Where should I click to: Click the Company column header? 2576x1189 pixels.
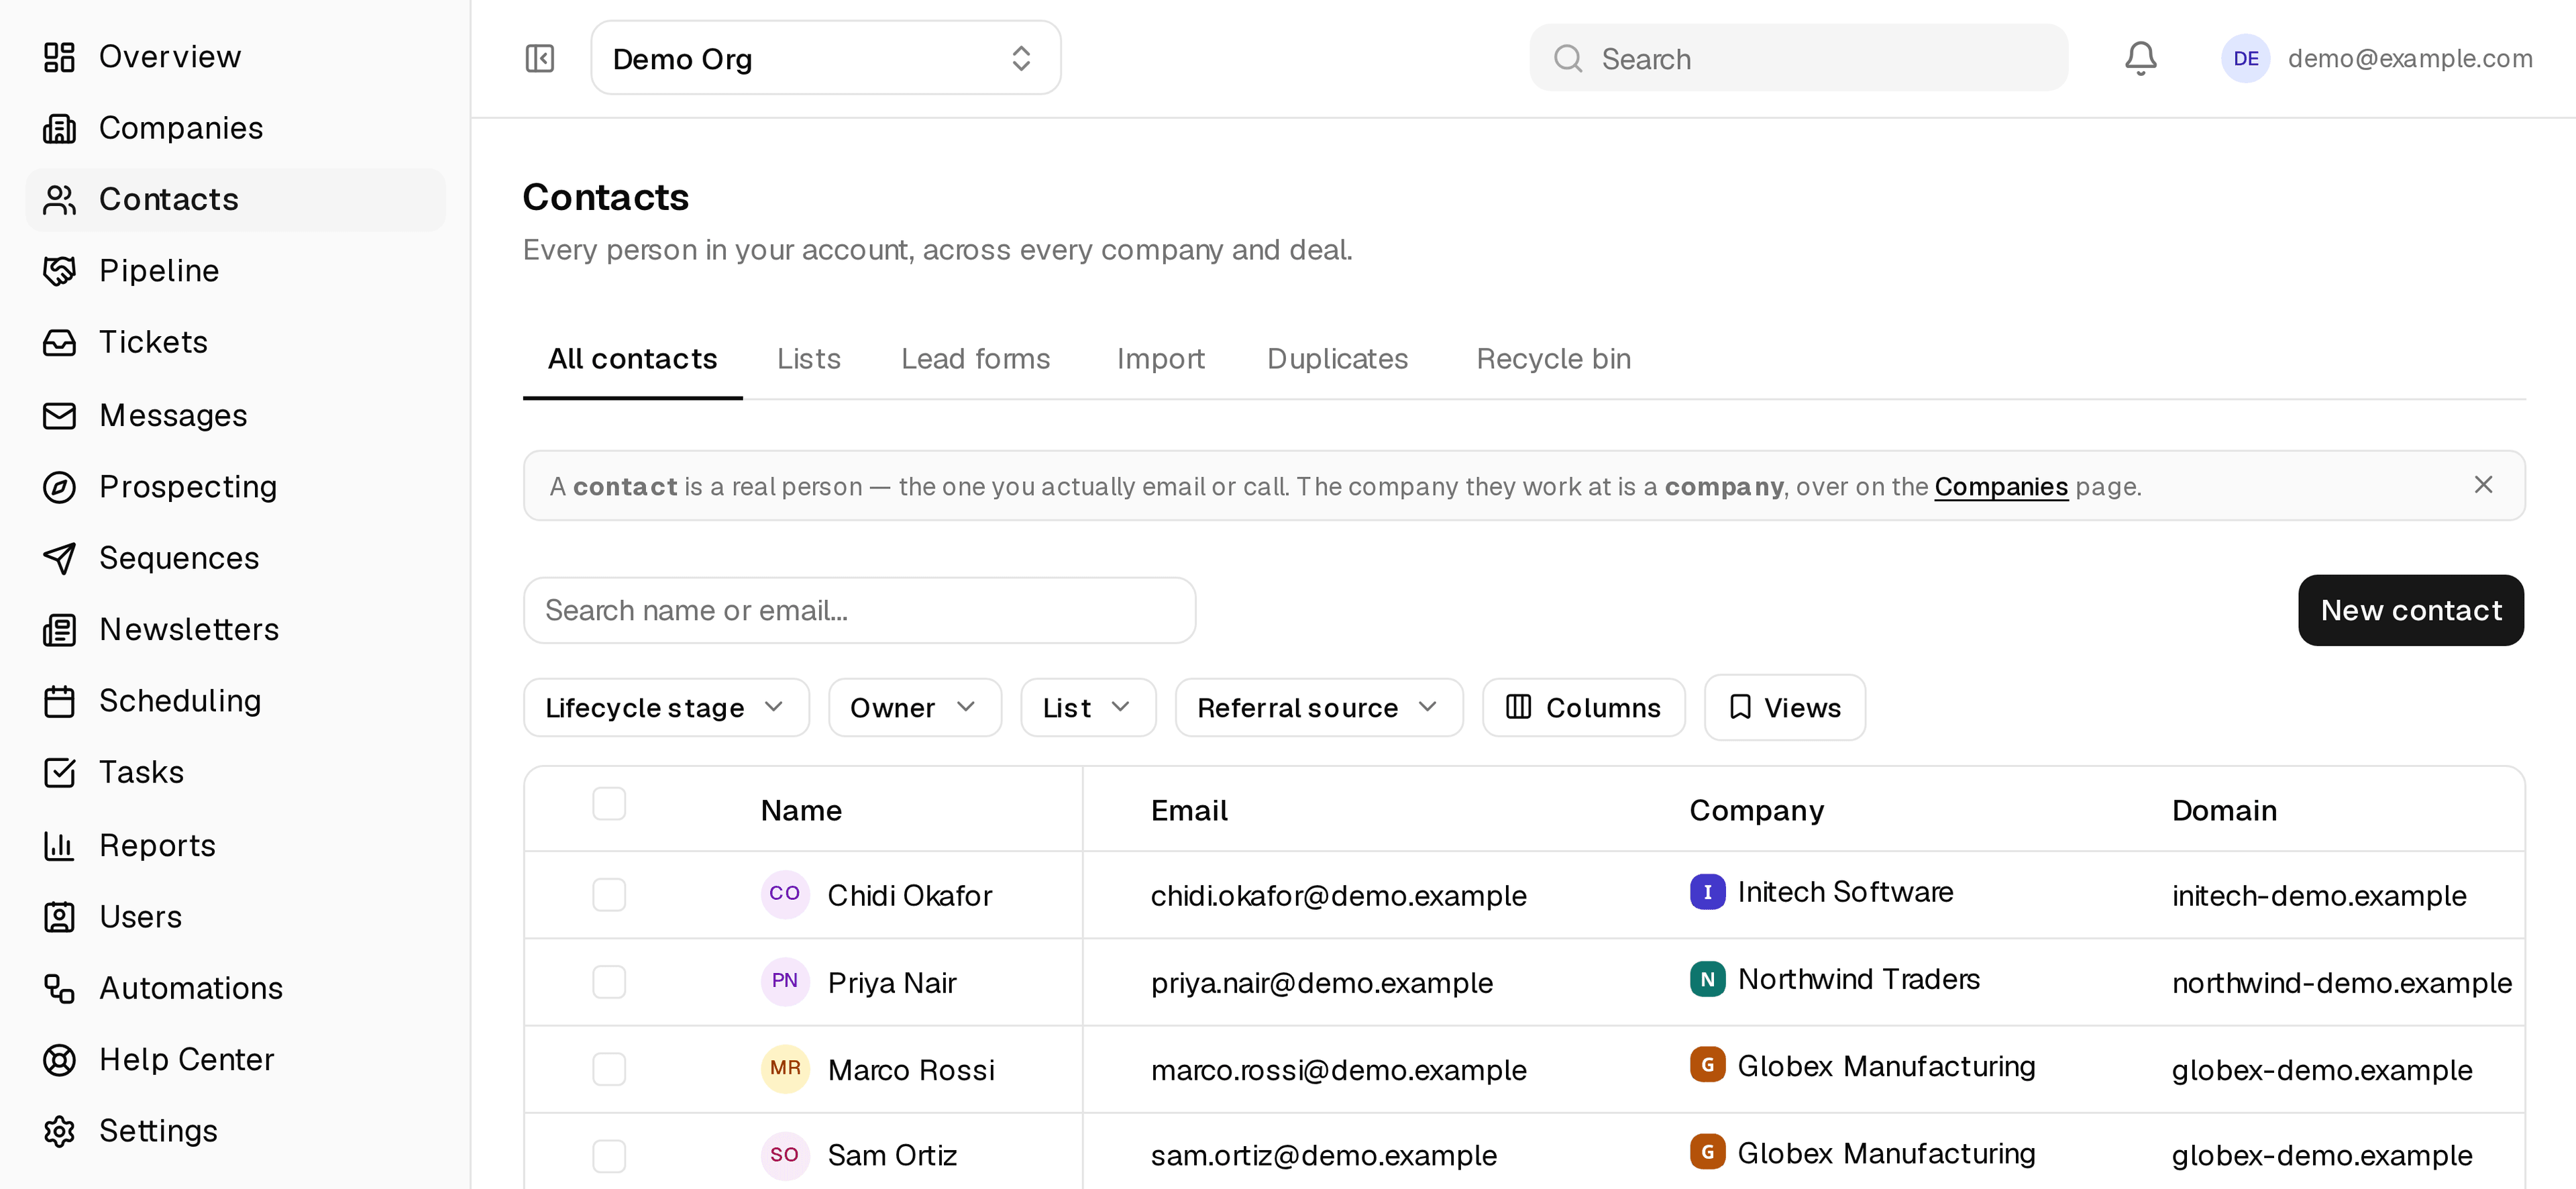coord(1756,810)
